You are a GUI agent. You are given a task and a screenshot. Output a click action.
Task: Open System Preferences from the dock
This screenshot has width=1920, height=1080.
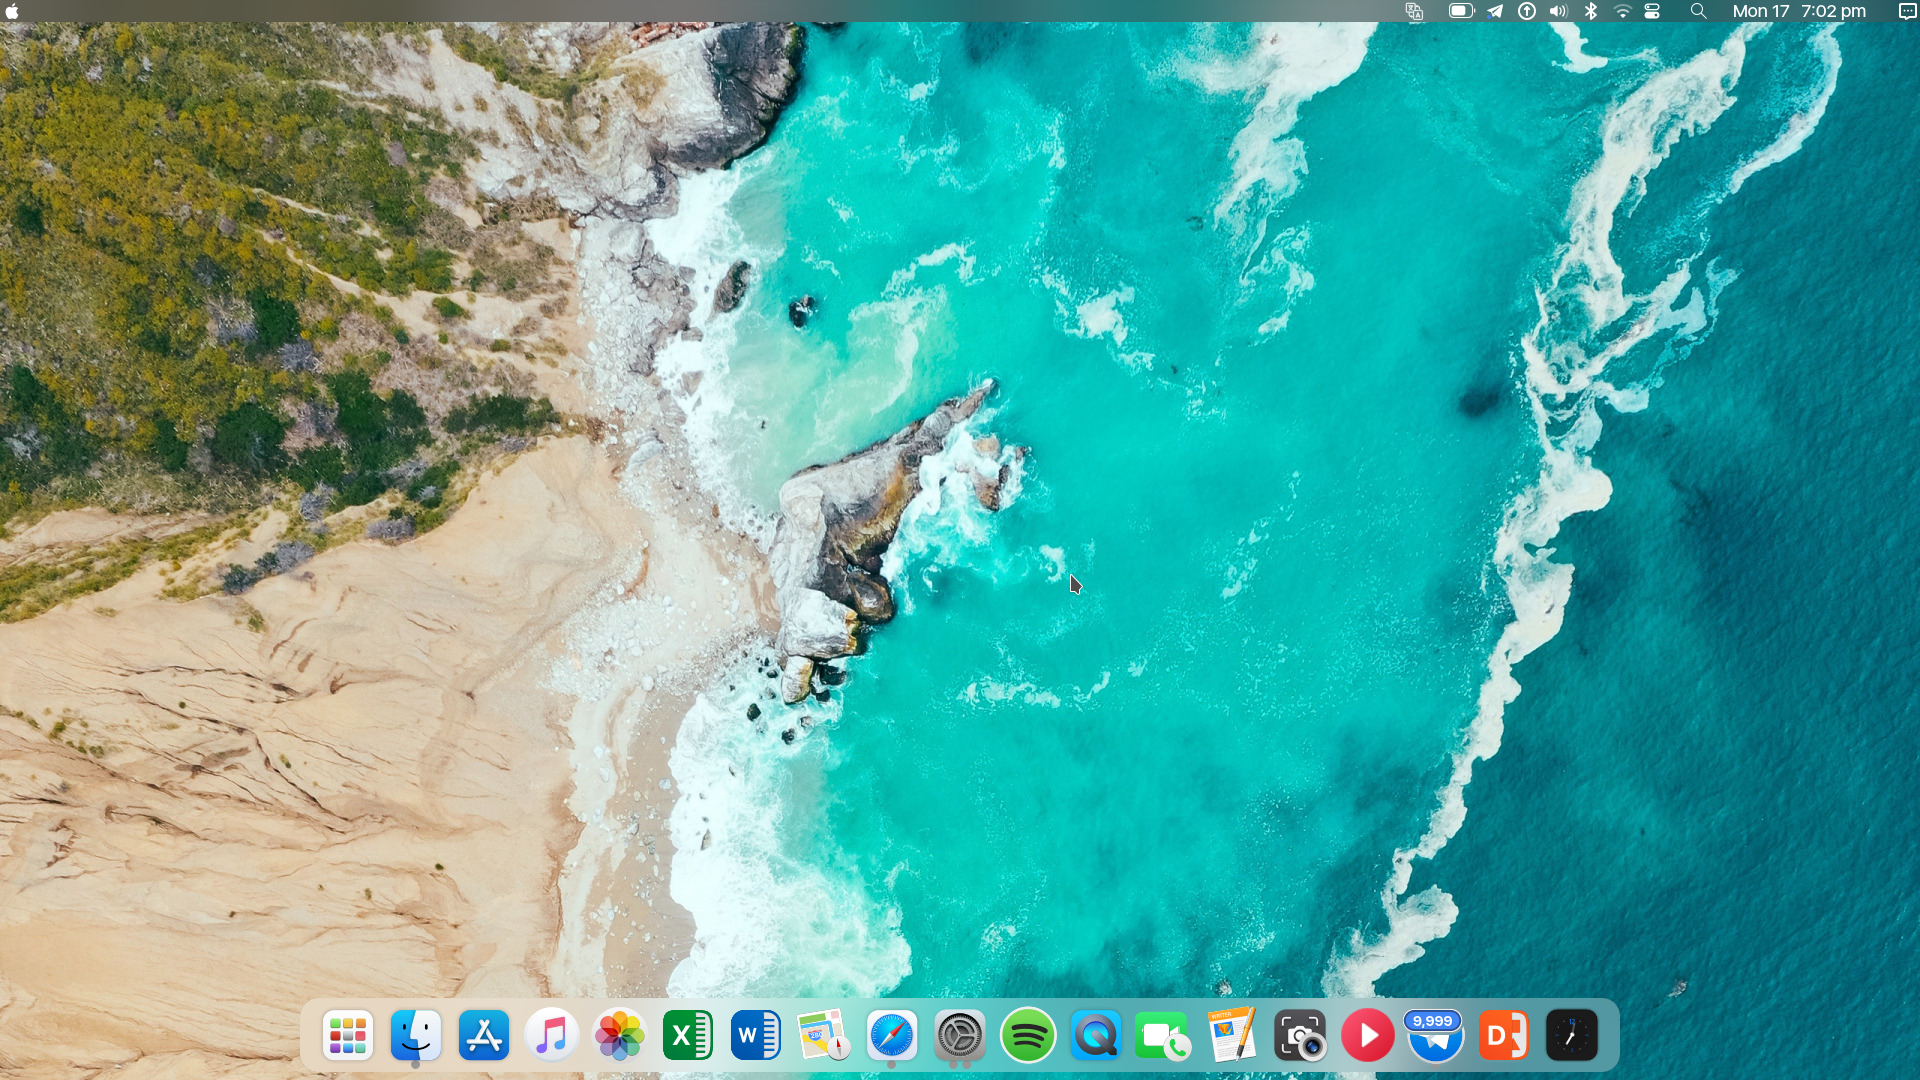point(960,1035)
